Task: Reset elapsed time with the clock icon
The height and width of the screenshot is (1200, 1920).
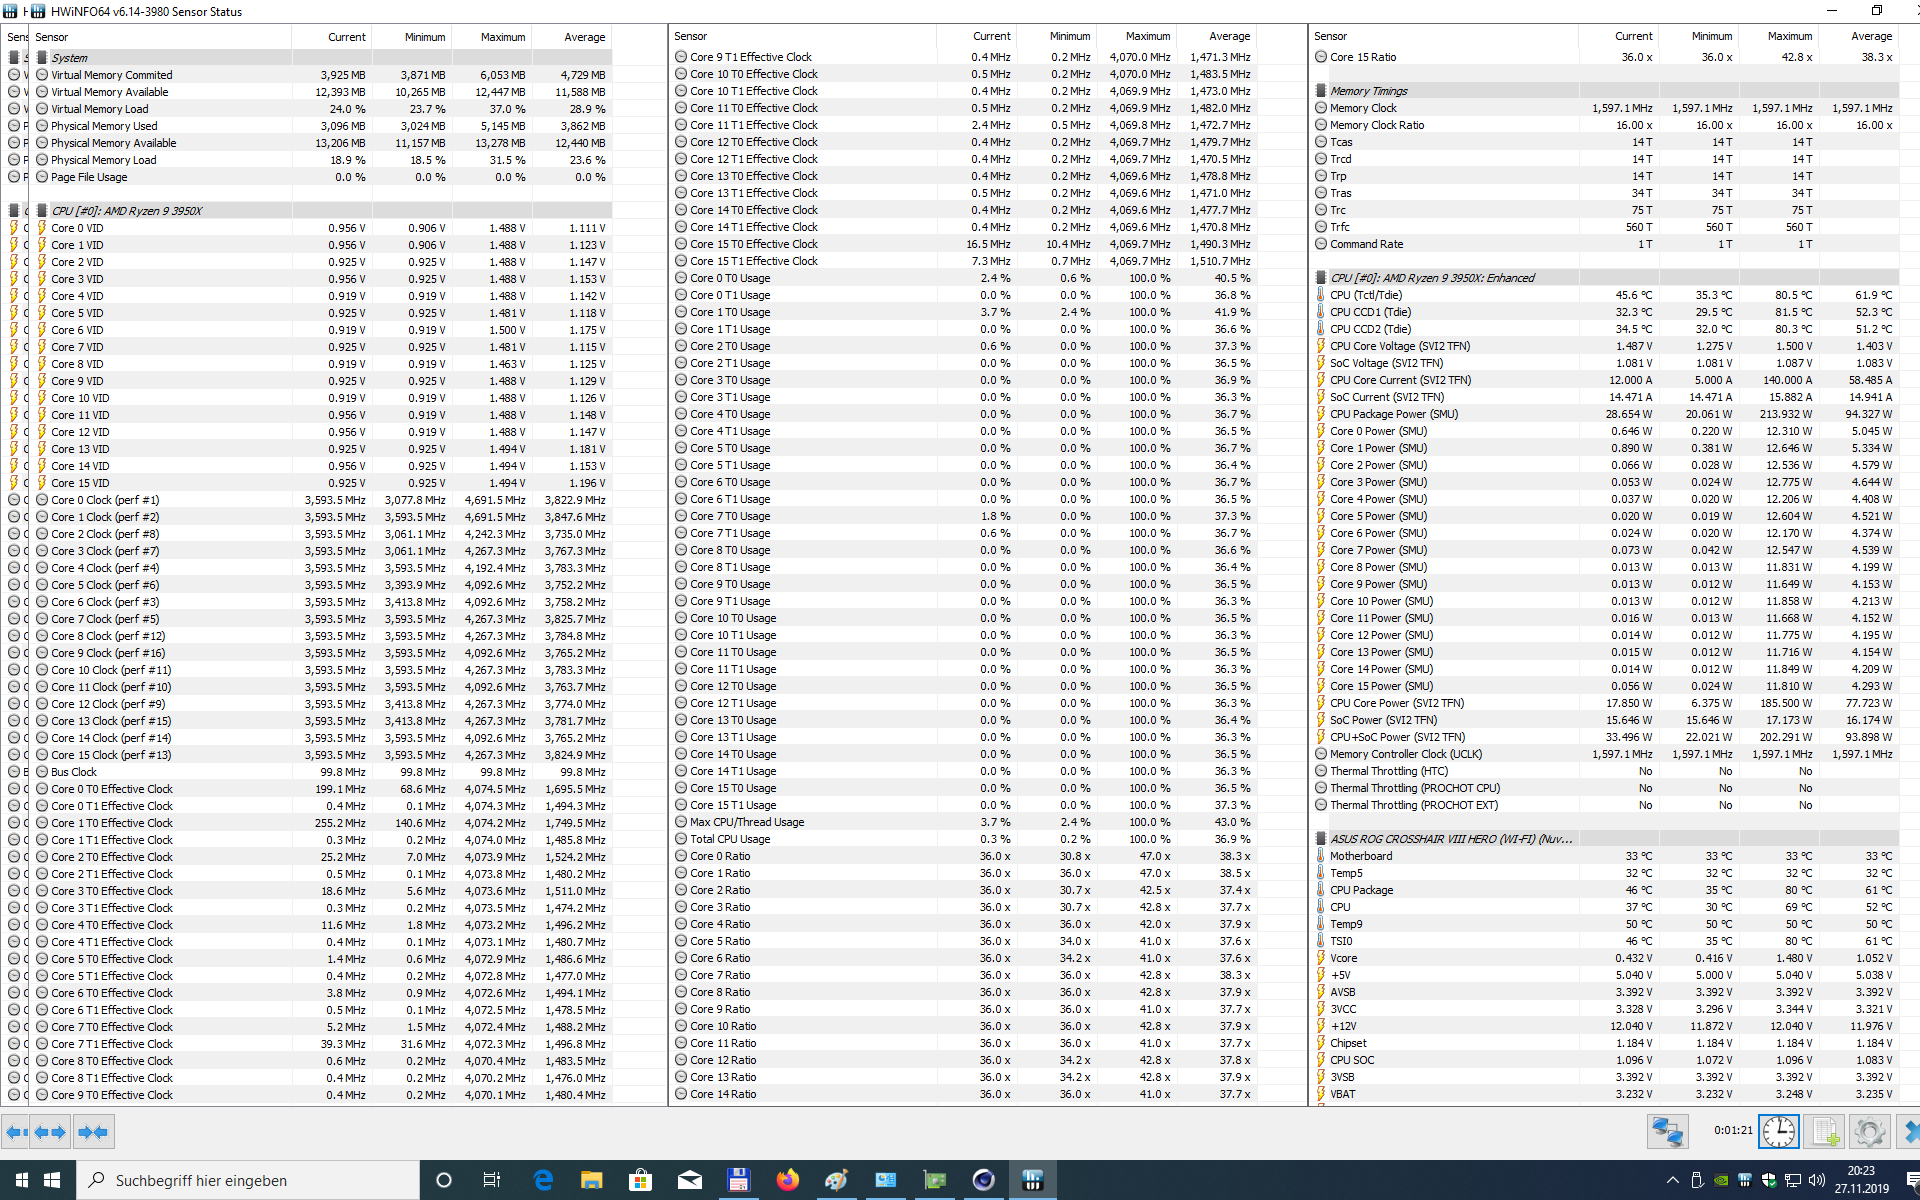Action: coord(1778,1132)
